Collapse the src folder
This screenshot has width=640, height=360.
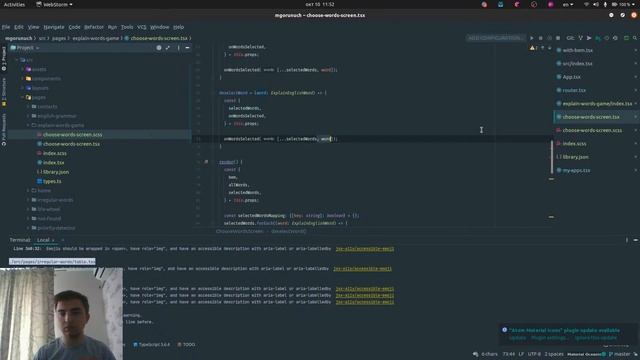pos(17,60)
